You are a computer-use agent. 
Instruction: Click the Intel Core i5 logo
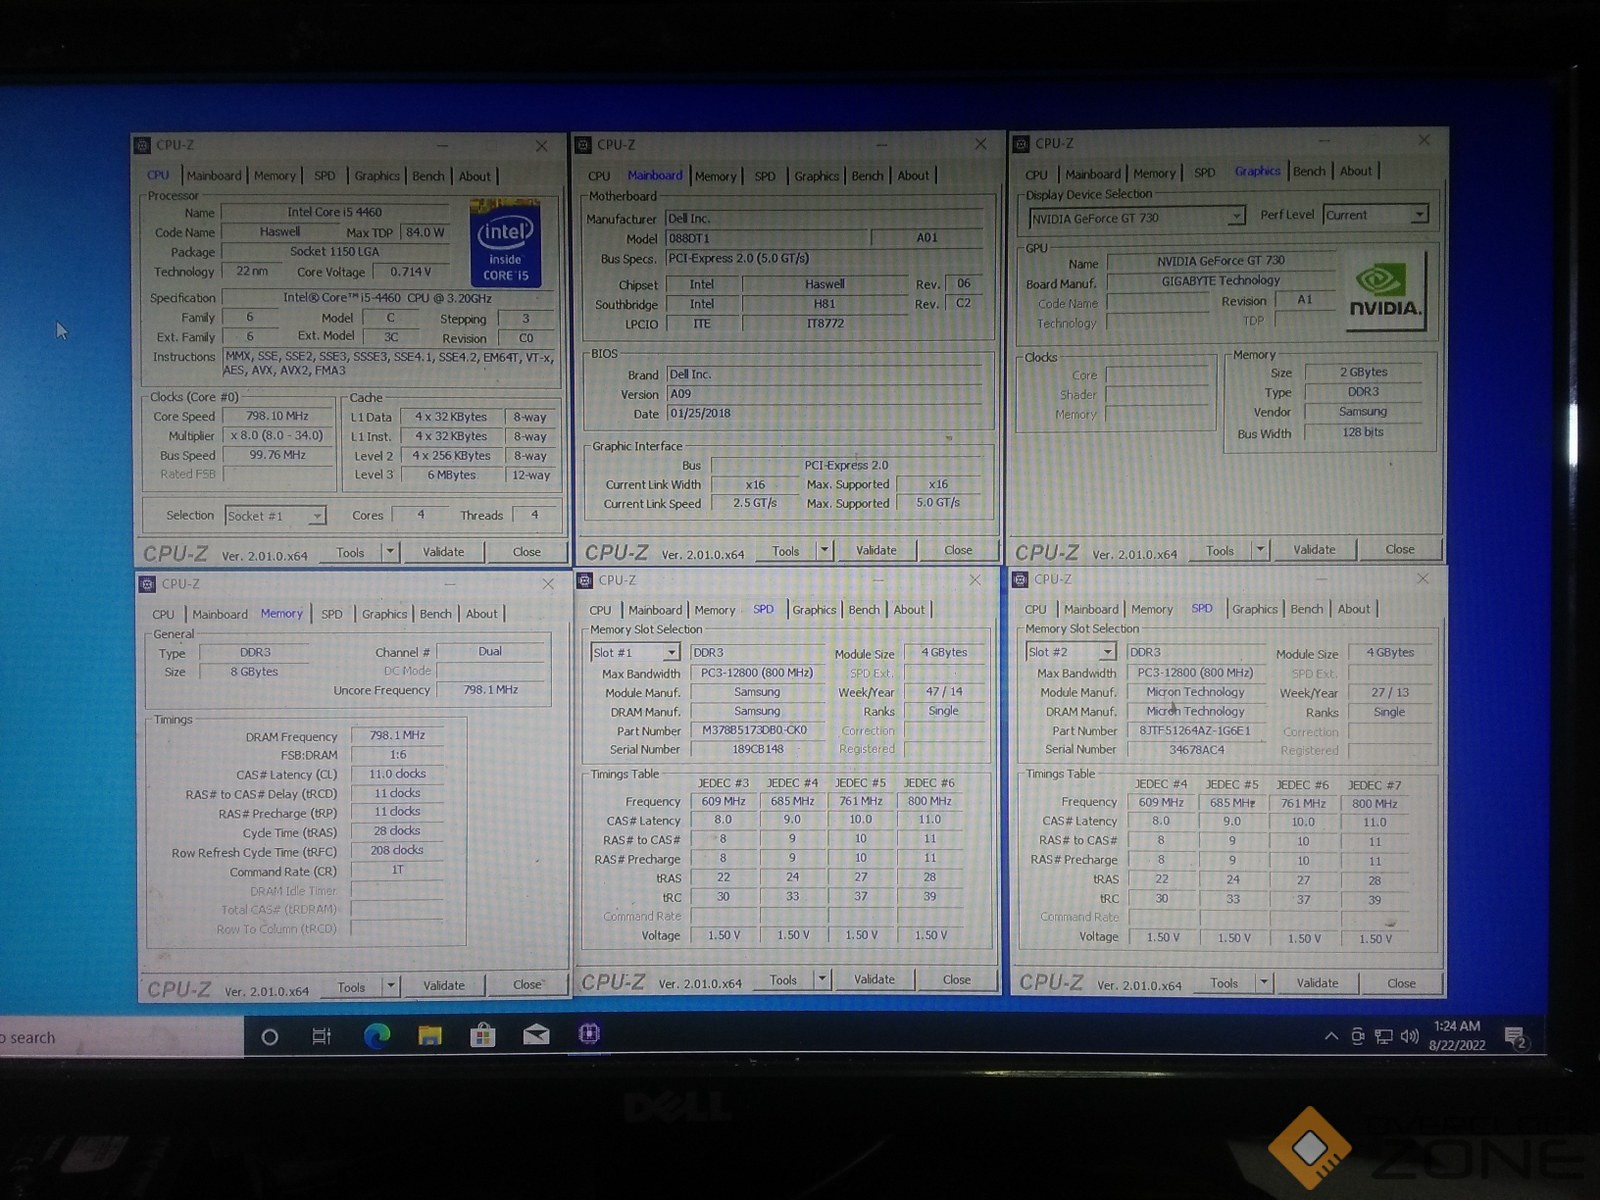coord(506,243)
